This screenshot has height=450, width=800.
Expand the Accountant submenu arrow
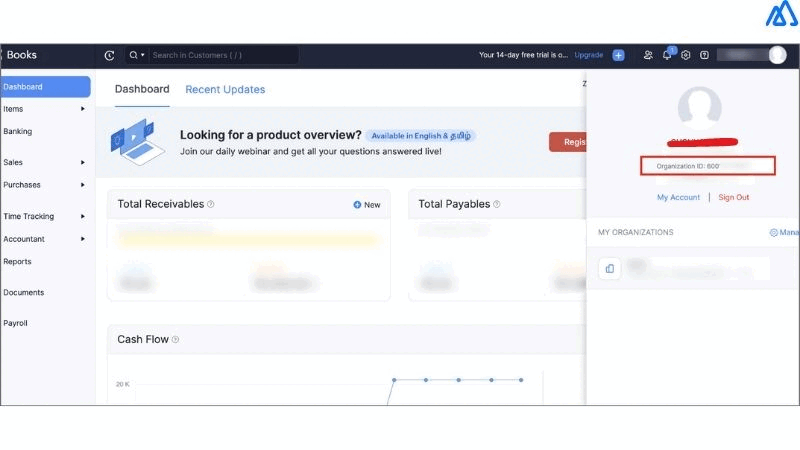(83, 239)
